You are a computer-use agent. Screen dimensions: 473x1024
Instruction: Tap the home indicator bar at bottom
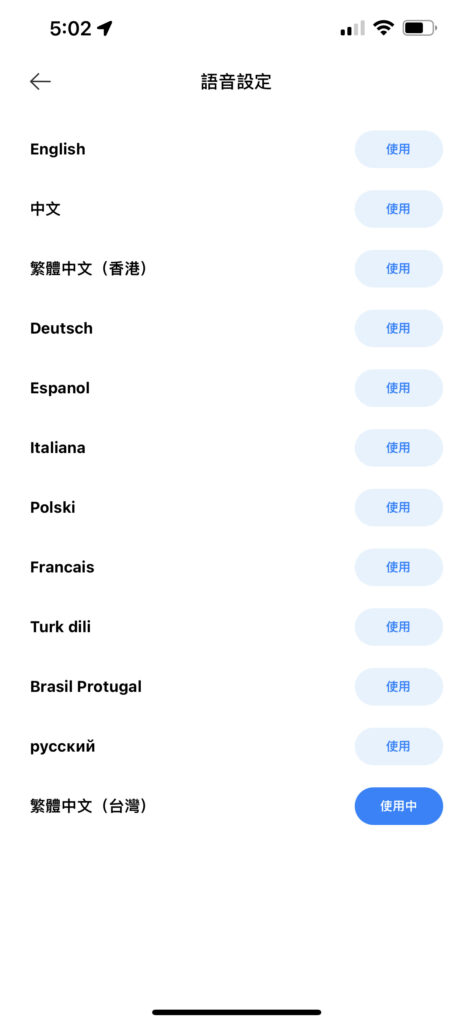[x=236, y=1012]
